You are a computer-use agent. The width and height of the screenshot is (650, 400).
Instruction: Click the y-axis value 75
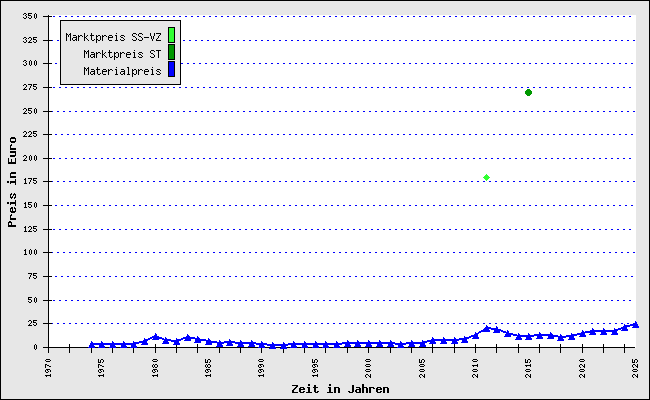click(32, 276)
